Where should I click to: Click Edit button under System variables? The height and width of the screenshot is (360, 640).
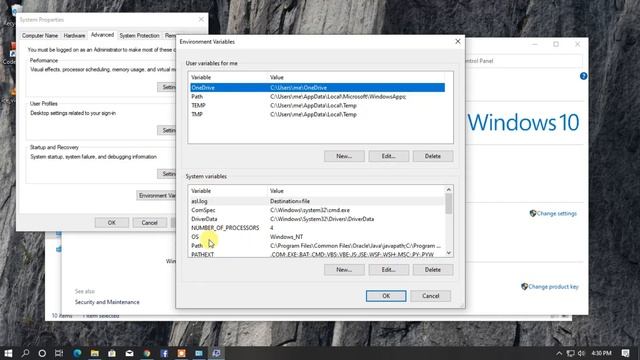389,269
